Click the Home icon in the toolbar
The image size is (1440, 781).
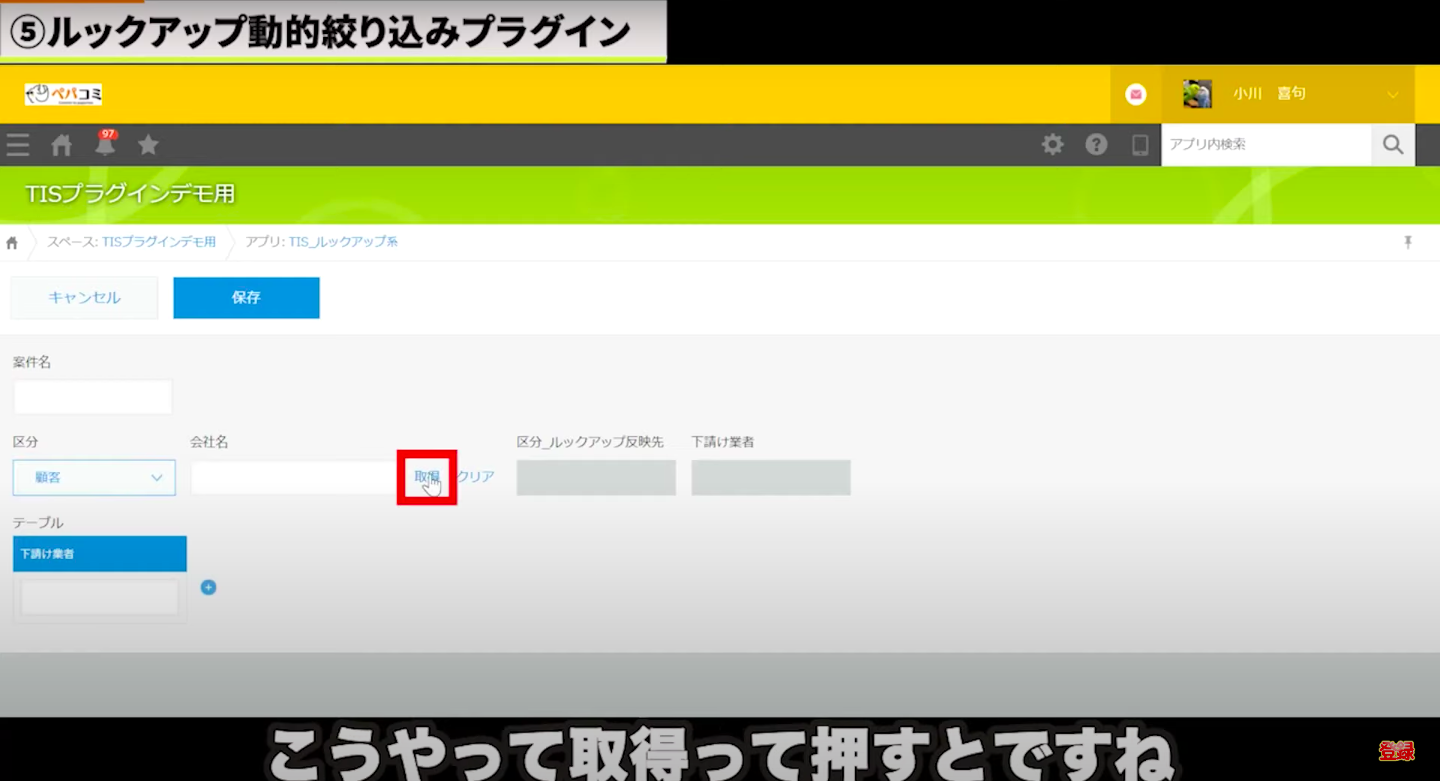pyautogui.click(x=60, y=145)
